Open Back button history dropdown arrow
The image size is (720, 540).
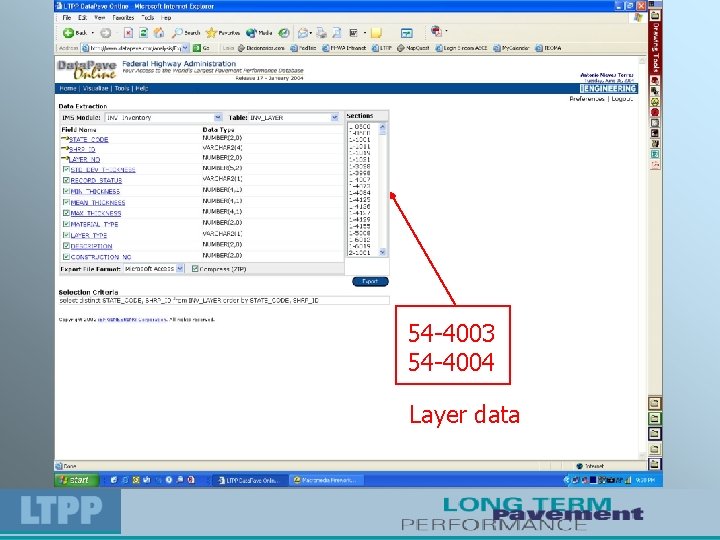(x=92, y=33)
